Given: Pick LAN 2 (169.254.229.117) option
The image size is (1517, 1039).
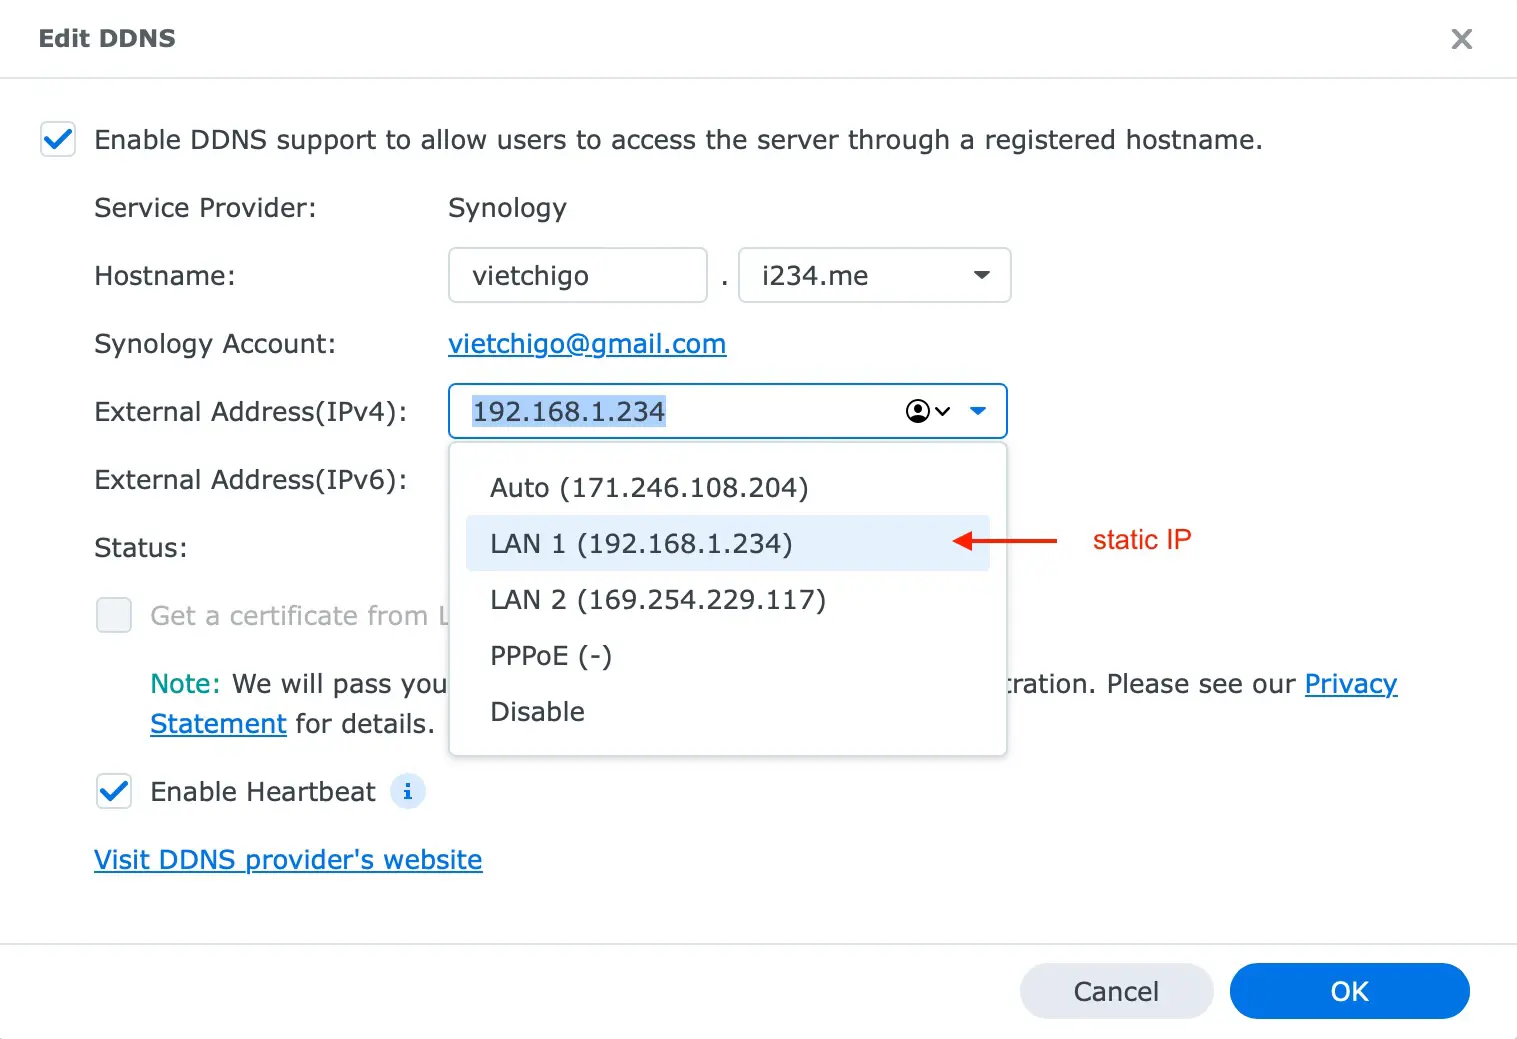Looking at the screenshot, I should pos(658,600).
